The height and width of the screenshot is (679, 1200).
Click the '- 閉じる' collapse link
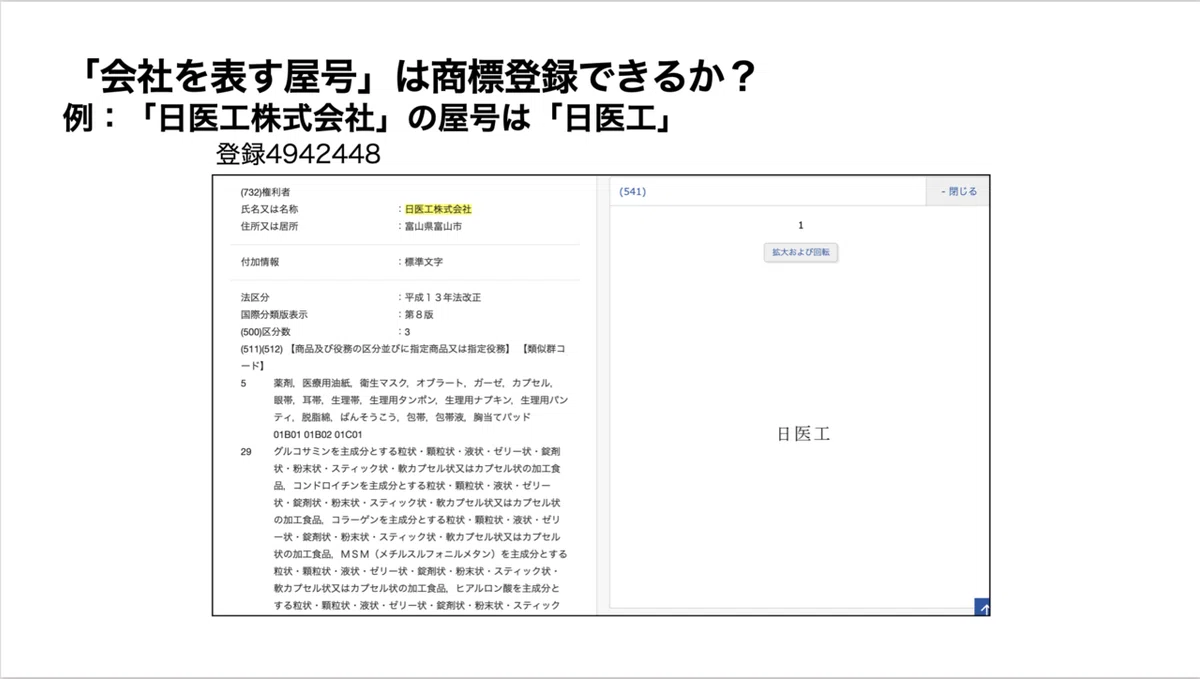(x=959, y=191)
